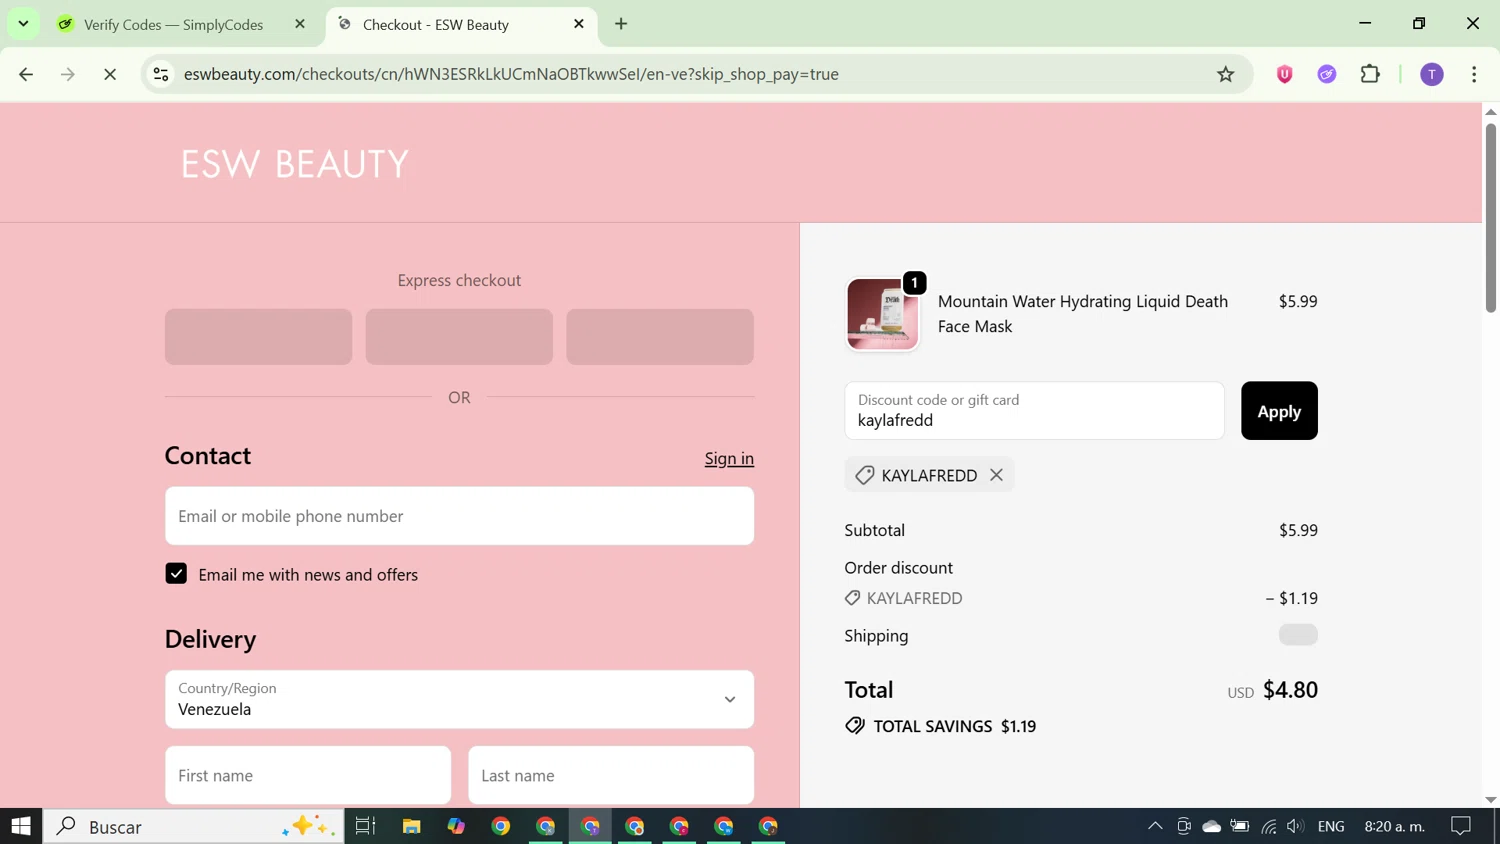Click the scrollbar down arrow
Image resolution: width=1500 pixels, height=844 pixels.
click(1490, 800)
